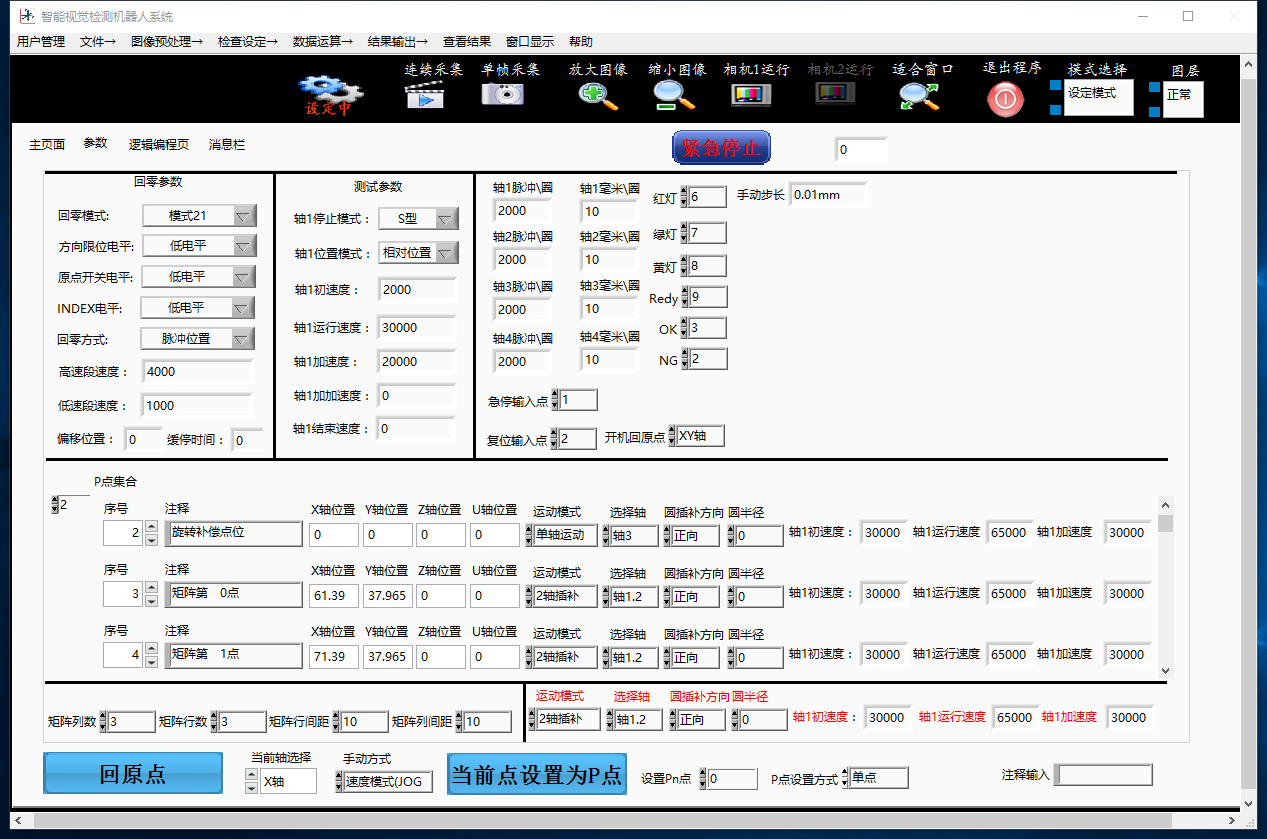Click the 矩阵列数 stepper arrows
This screenshot has height=839, width=1267.
pyautogui.click(x=103, y=721)
